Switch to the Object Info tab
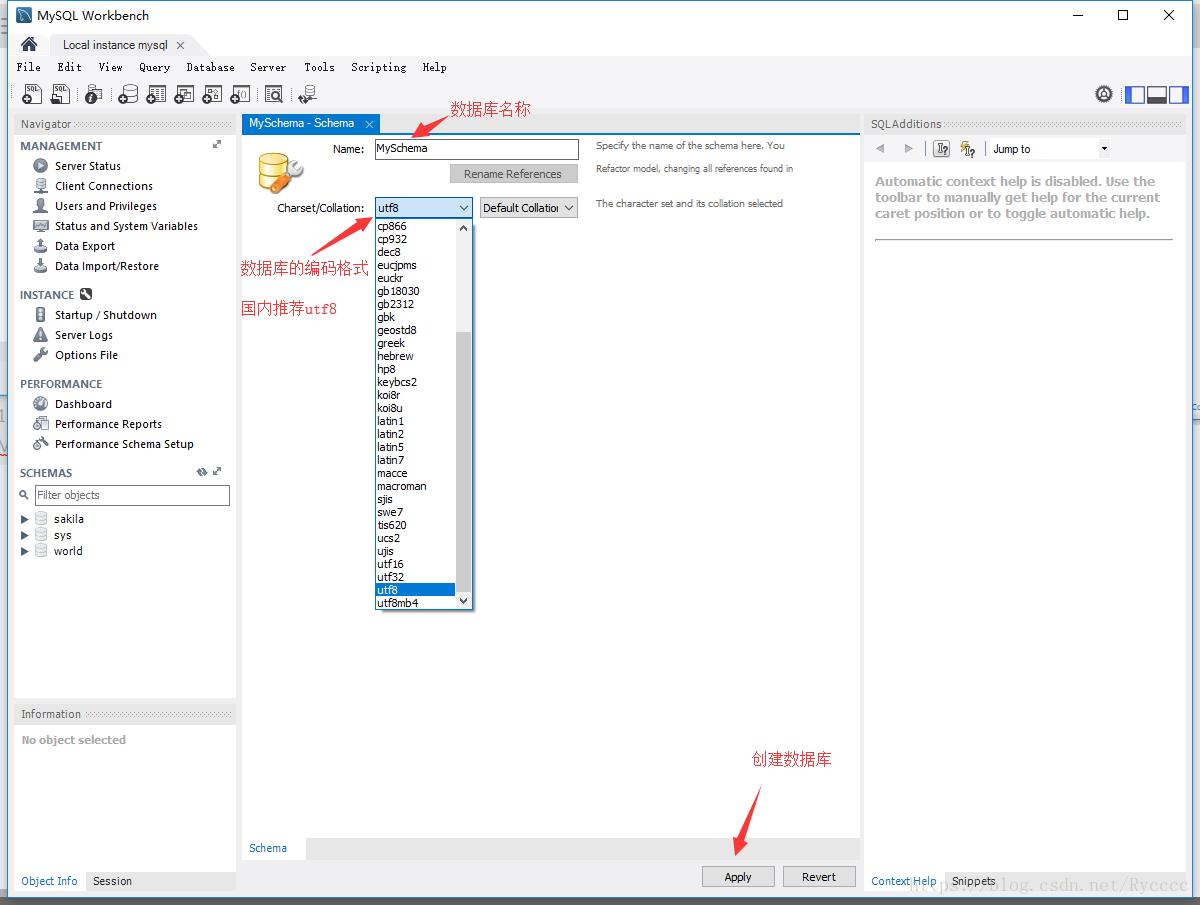 coord(50,881)
